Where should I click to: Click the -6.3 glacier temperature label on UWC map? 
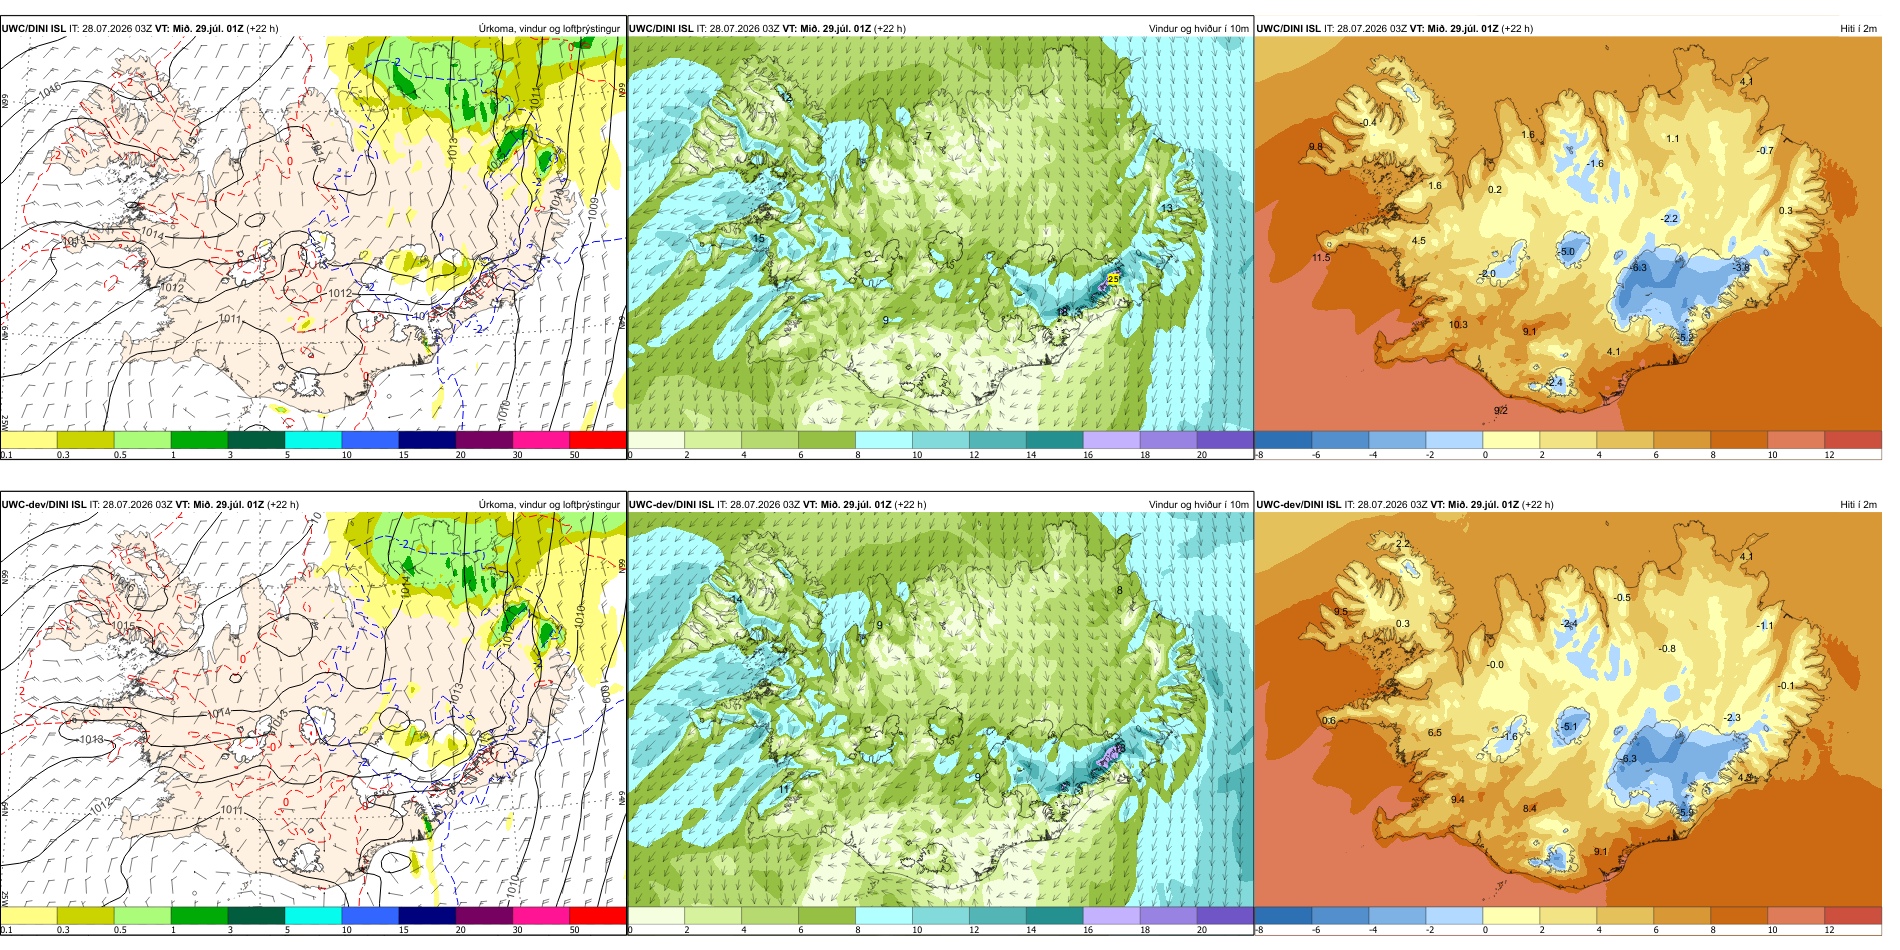(x=1638, y=268)
